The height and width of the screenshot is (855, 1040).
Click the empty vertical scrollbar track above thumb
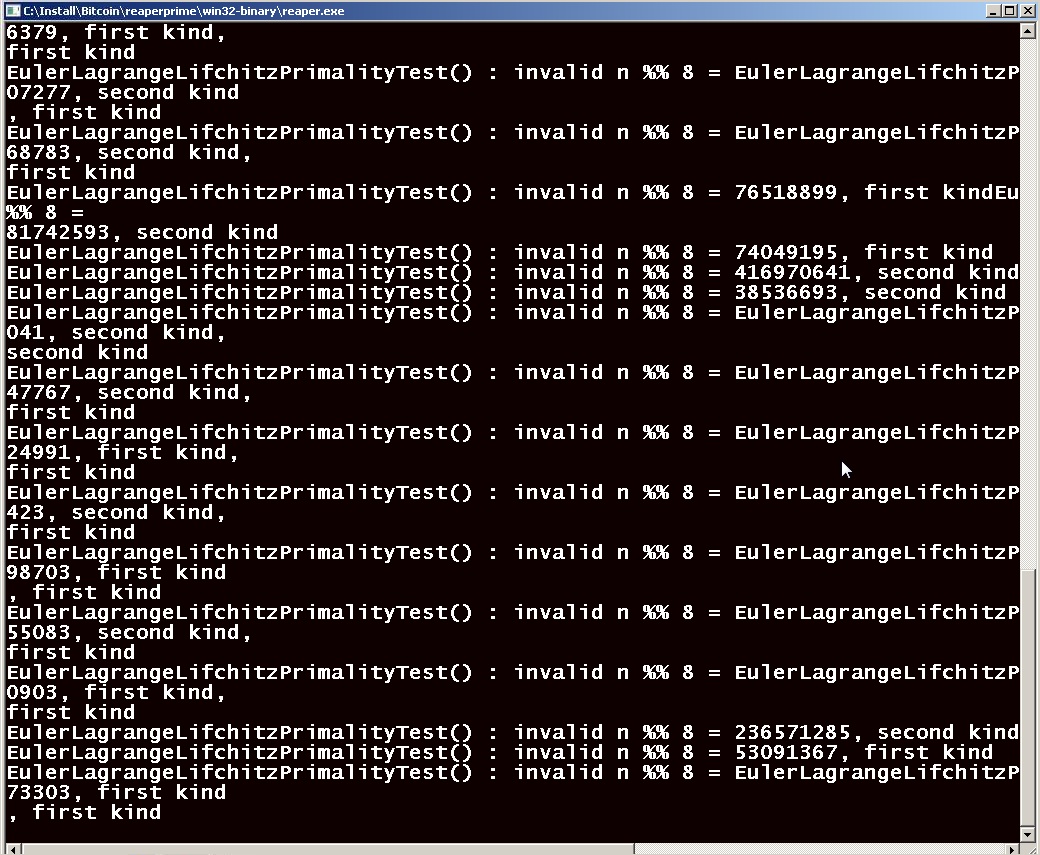tap(1027, 302)
